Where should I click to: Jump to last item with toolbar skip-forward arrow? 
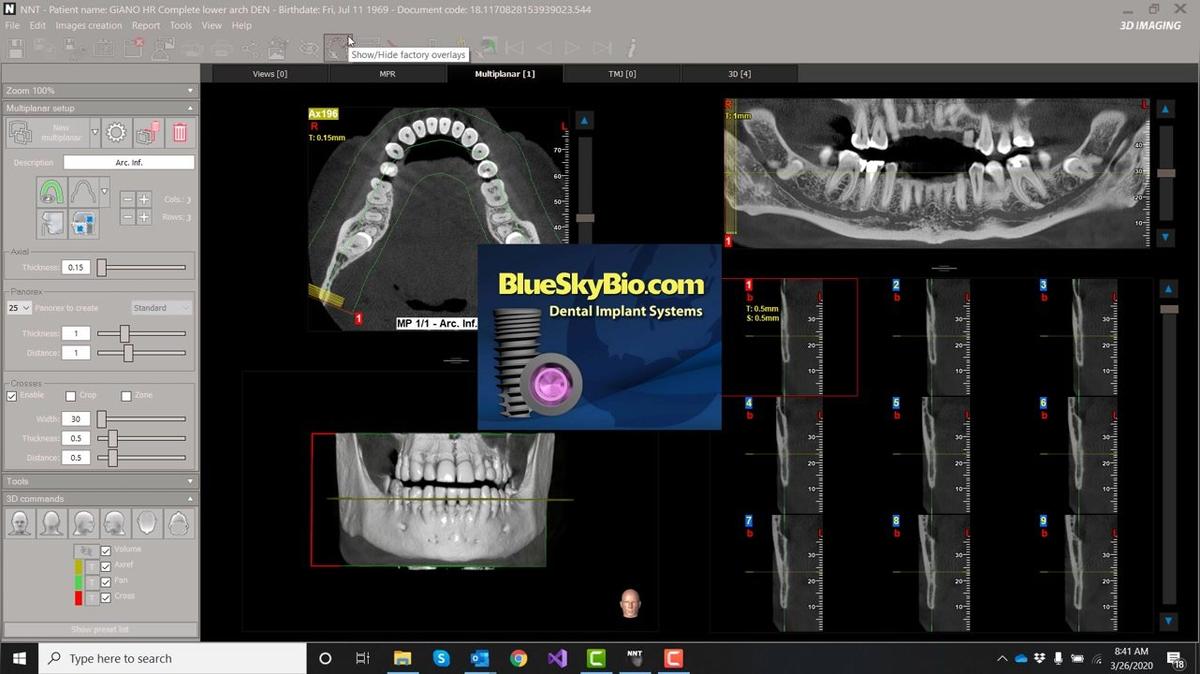point(602,47)
